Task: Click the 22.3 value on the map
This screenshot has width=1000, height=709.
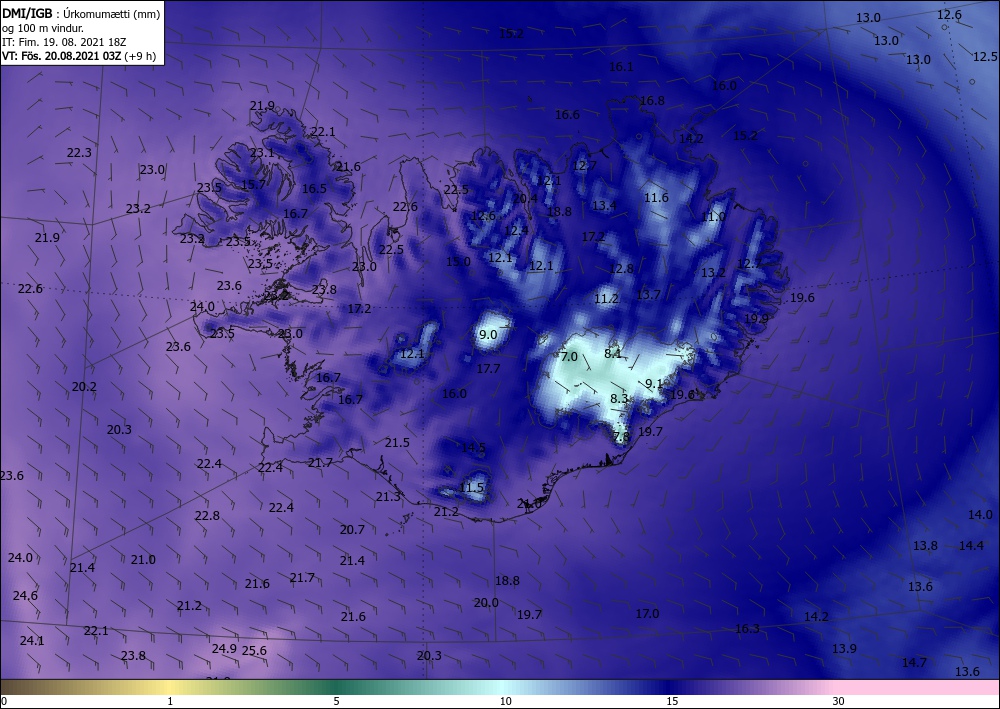Action: (79, 152)
